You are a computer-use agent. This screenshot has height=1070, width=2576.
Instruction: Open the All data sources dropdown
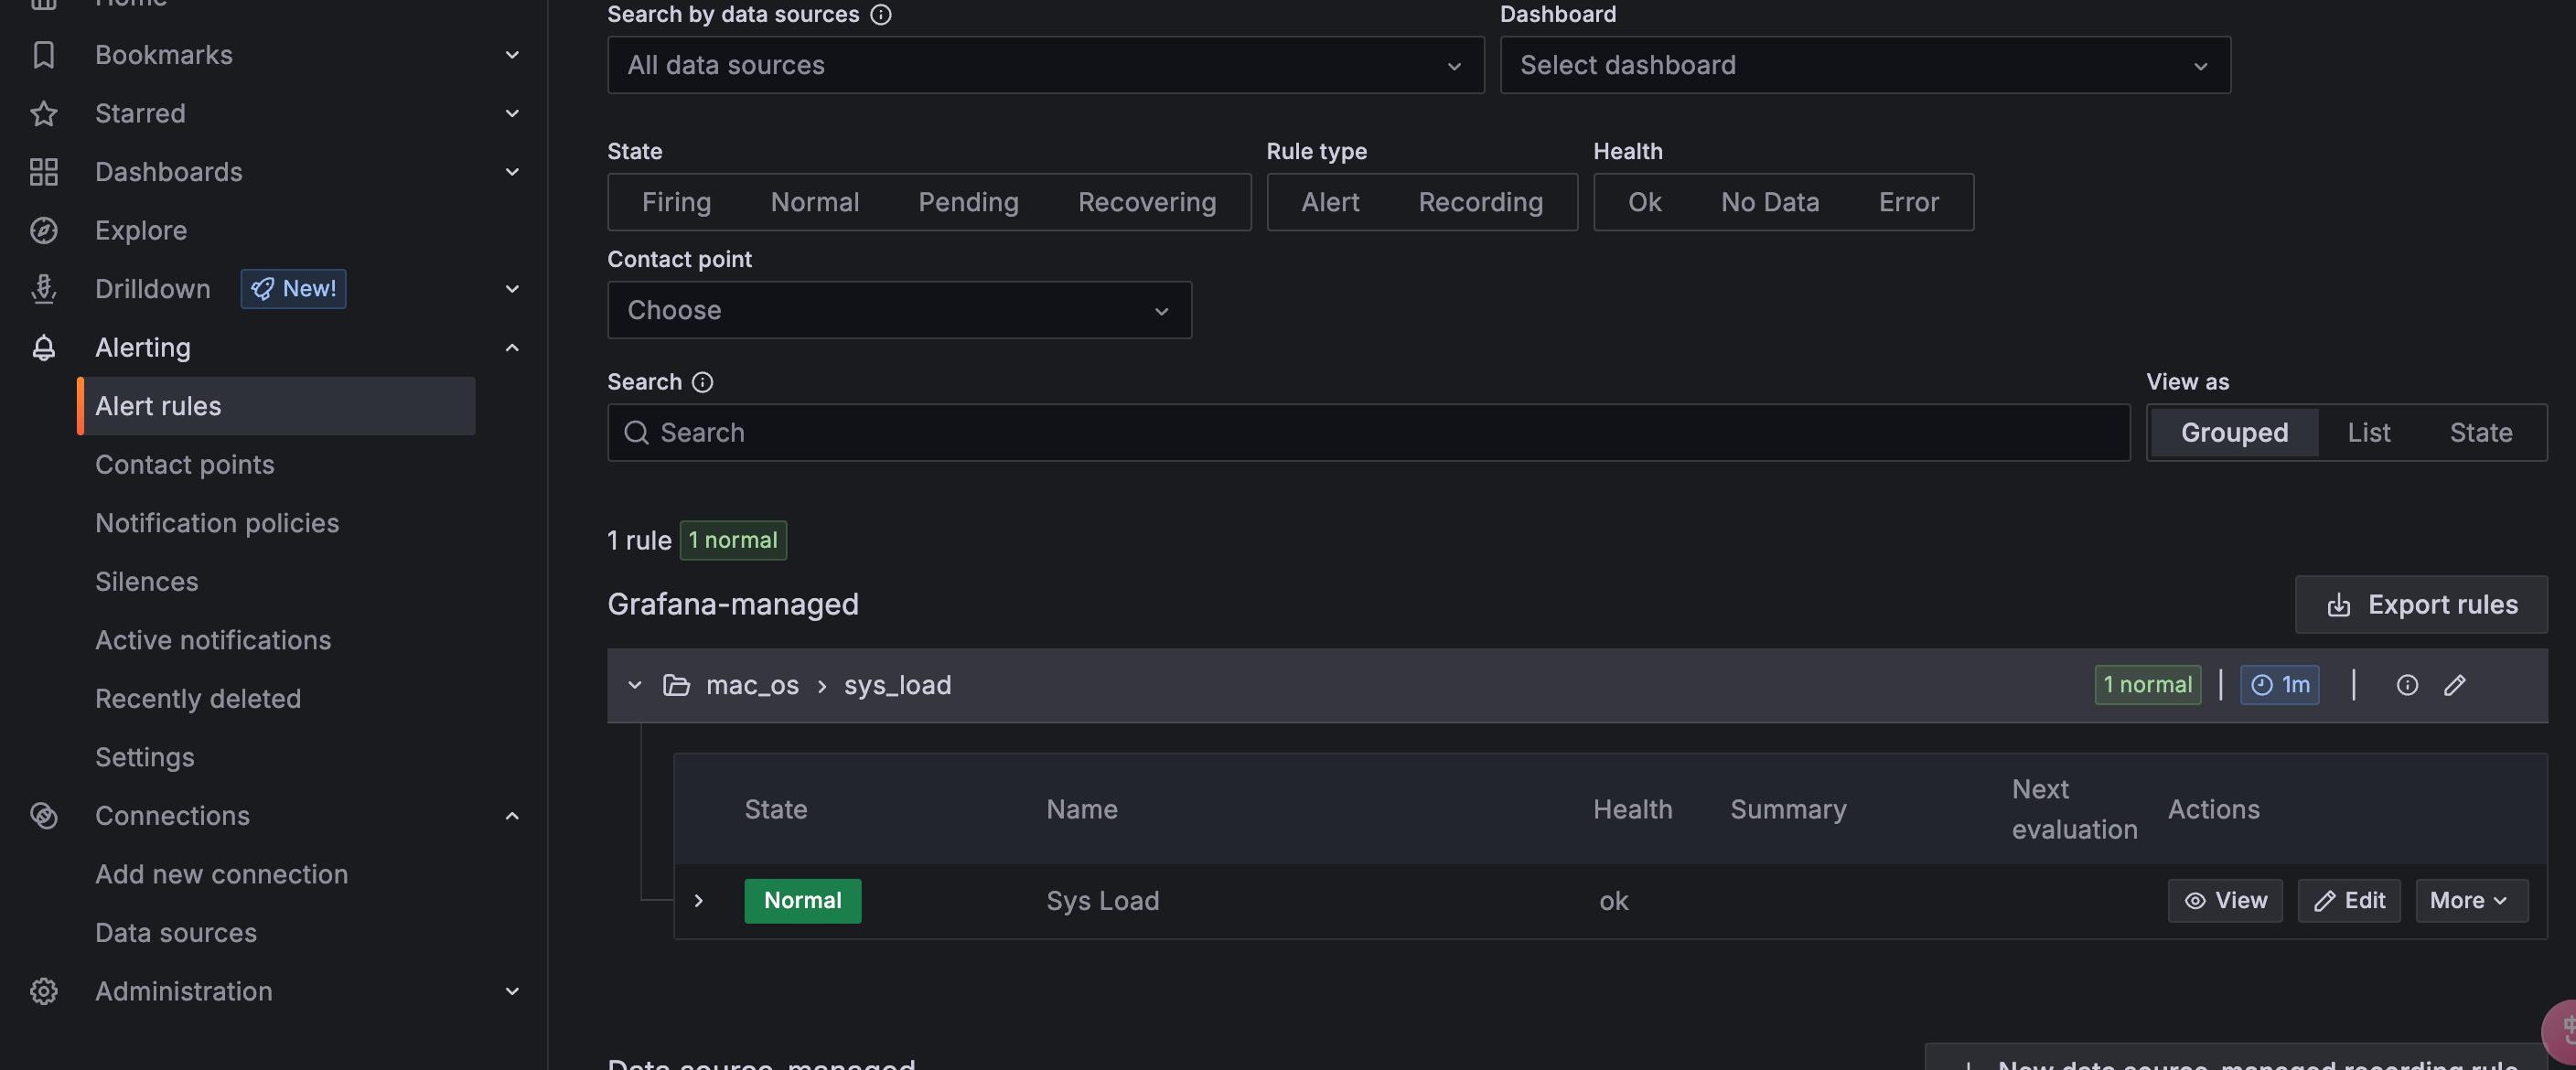click(1045, 65)
